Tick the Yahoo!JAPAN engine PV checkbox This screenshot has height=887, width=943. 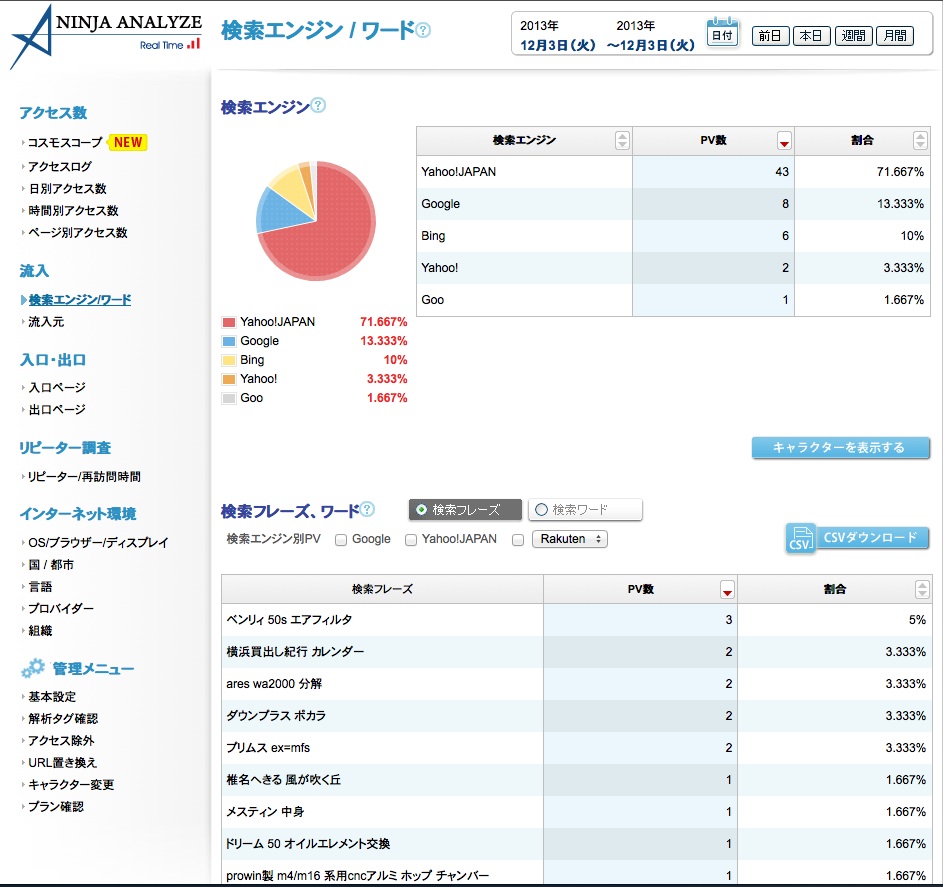pyautogui.click(x=411, y=540)
